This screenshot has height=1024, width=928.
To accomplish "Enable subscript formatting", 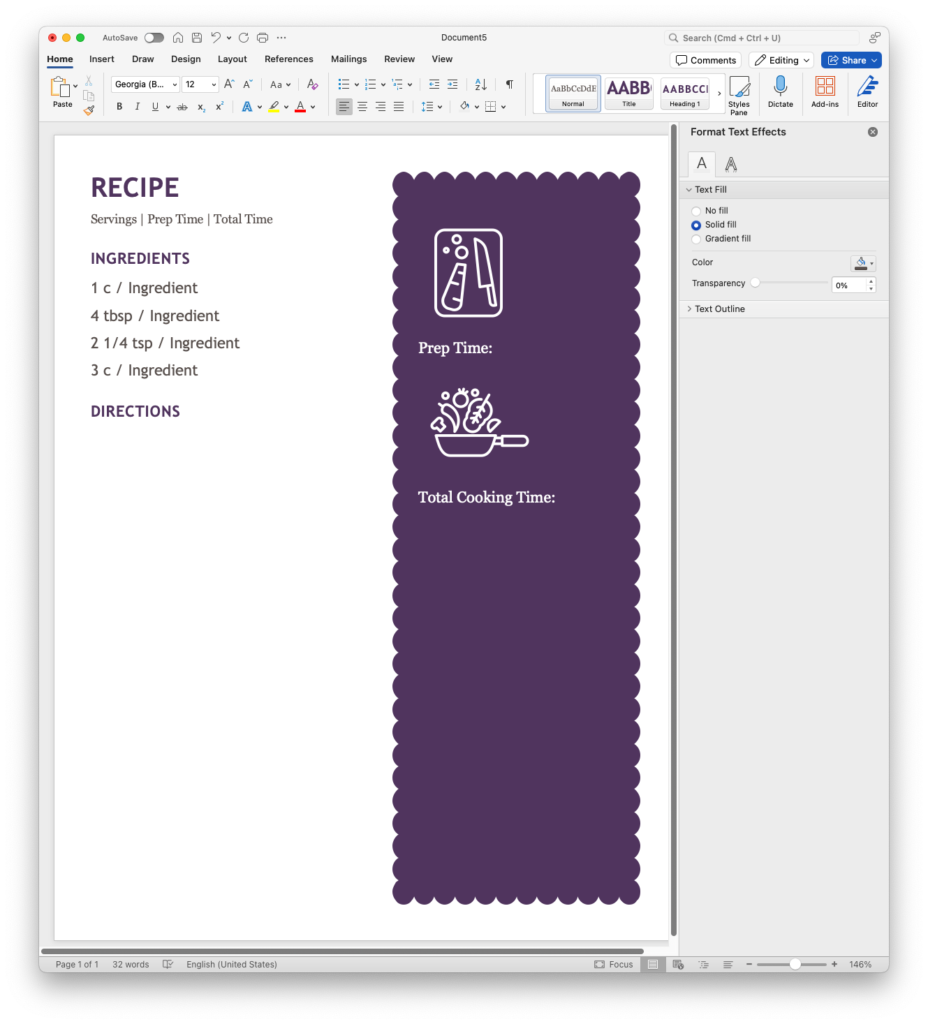I will [x=199, y=106].
